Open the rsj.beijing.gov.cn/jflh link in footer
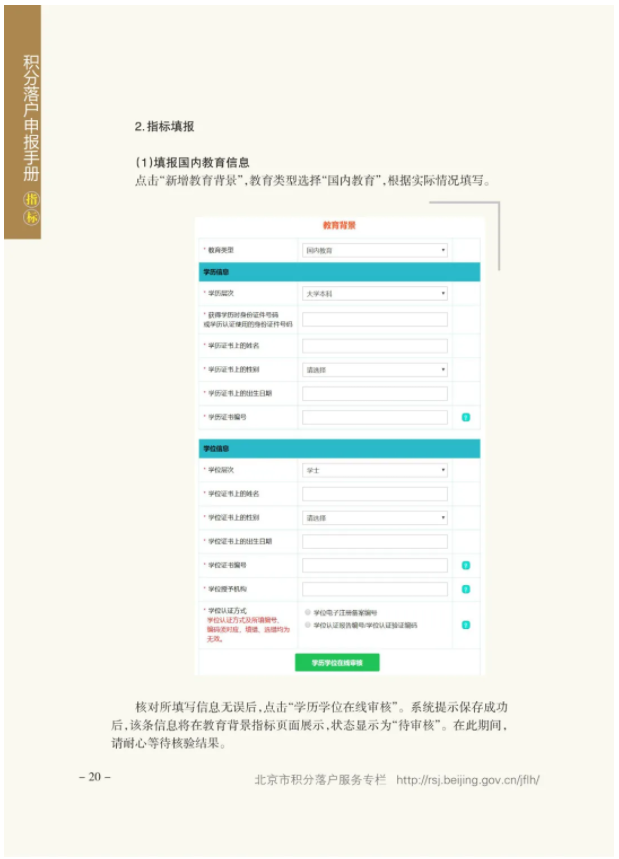This screenshot has width=619, height=859. (x=468, y=780)
